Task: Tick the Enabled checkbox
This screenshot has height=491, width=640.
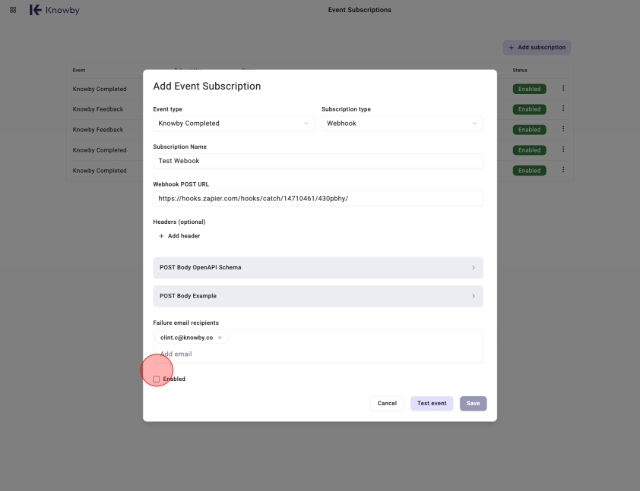Action: 157,379
